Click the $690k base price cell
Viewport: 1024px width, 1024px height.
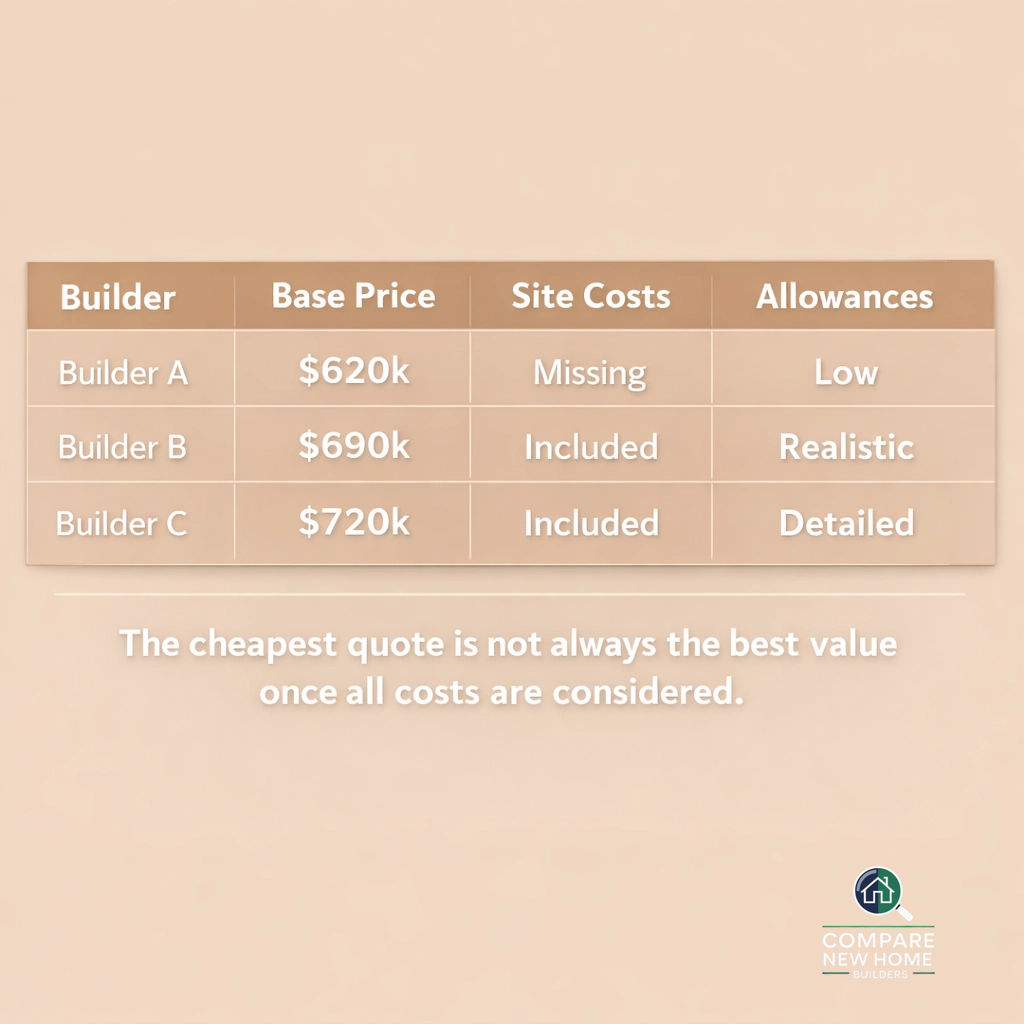(354, 446)
